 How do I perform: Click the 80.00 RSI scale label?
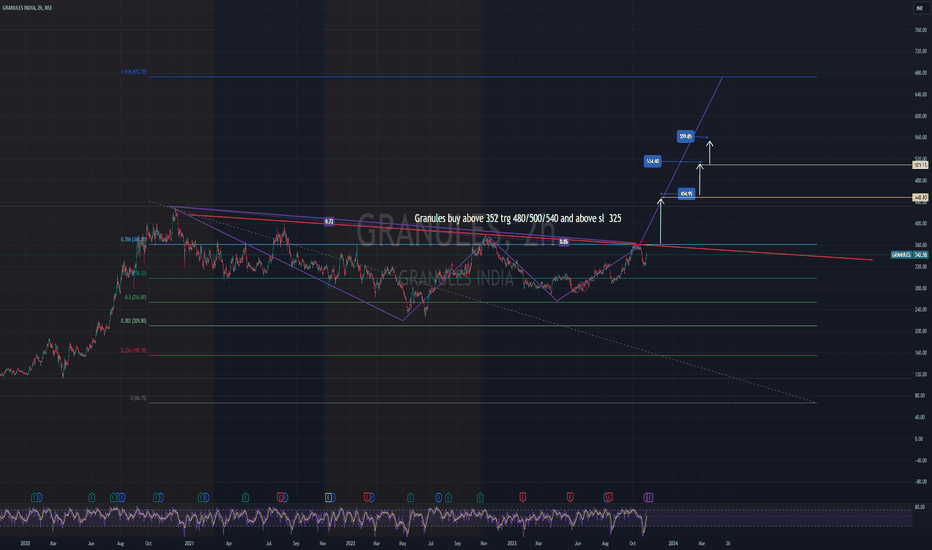pyautogui.click(x=920, y=507)
